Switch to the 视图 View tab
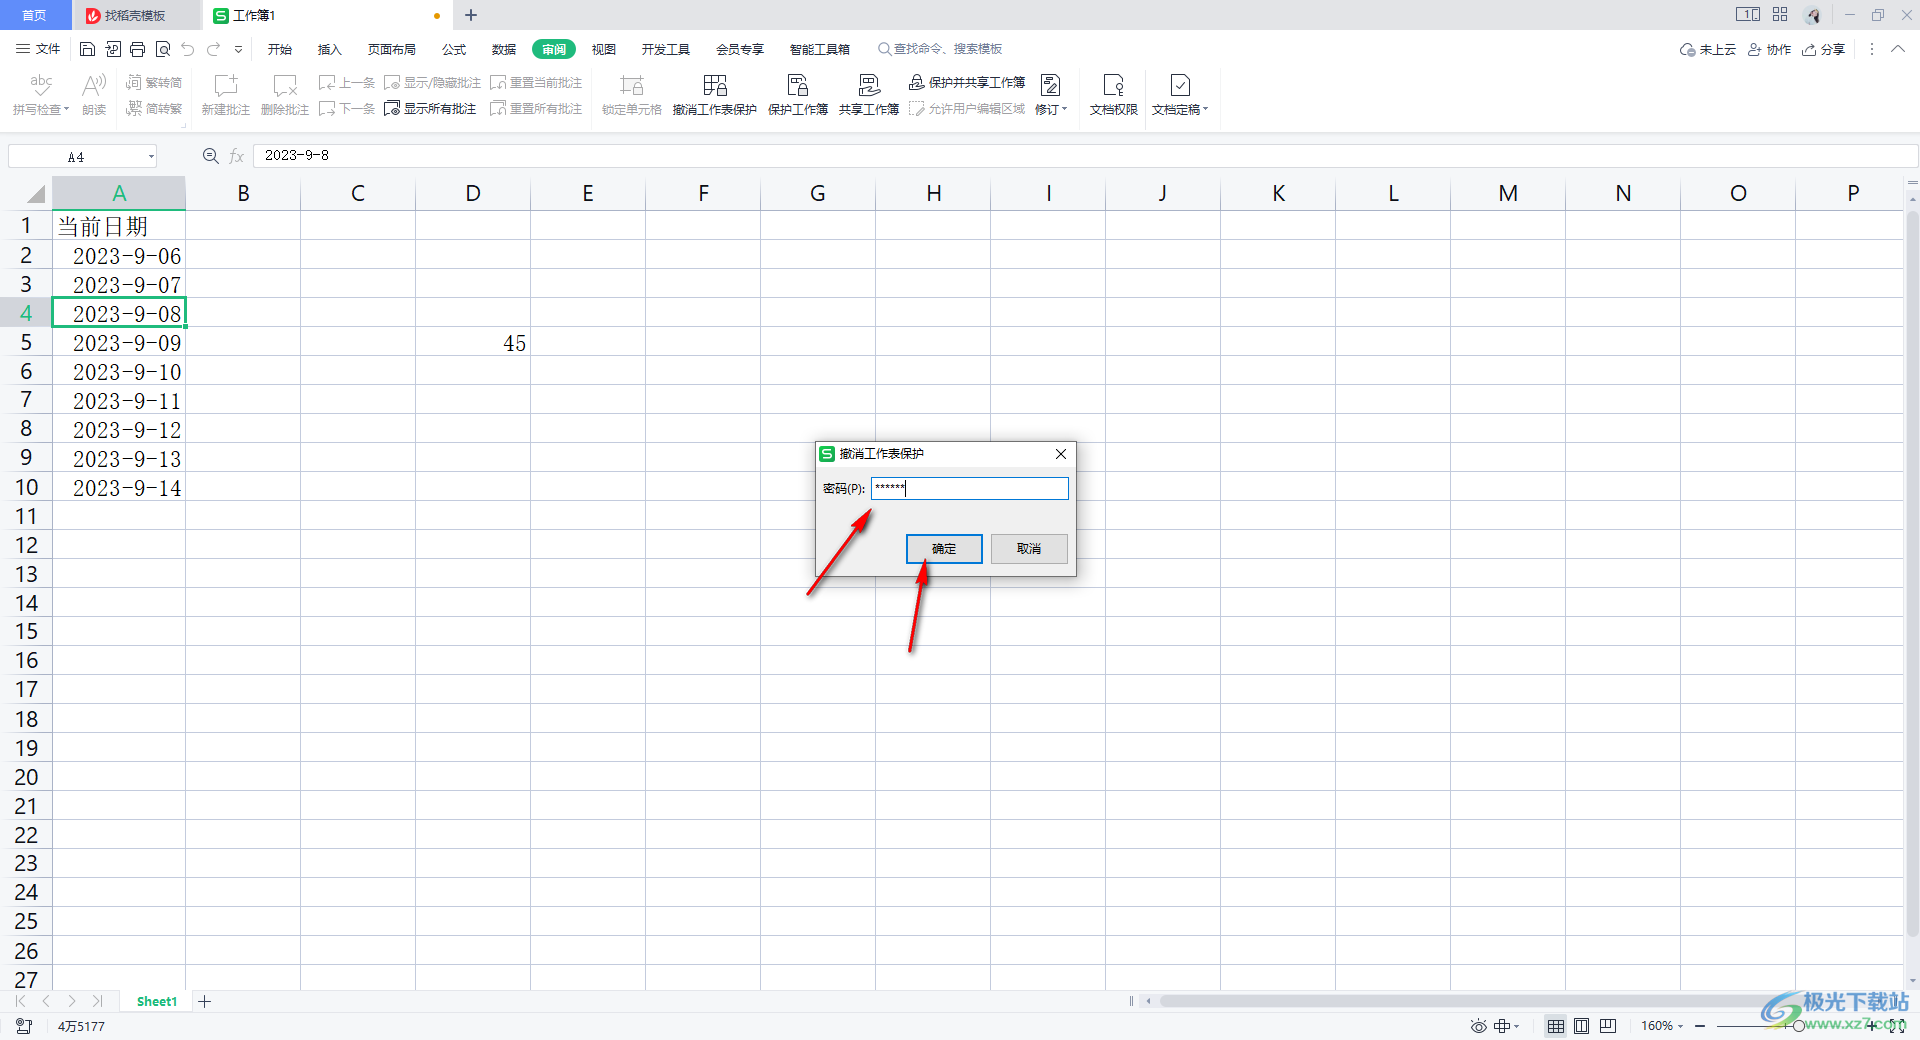1920x1040 pixels. [604, 49]
